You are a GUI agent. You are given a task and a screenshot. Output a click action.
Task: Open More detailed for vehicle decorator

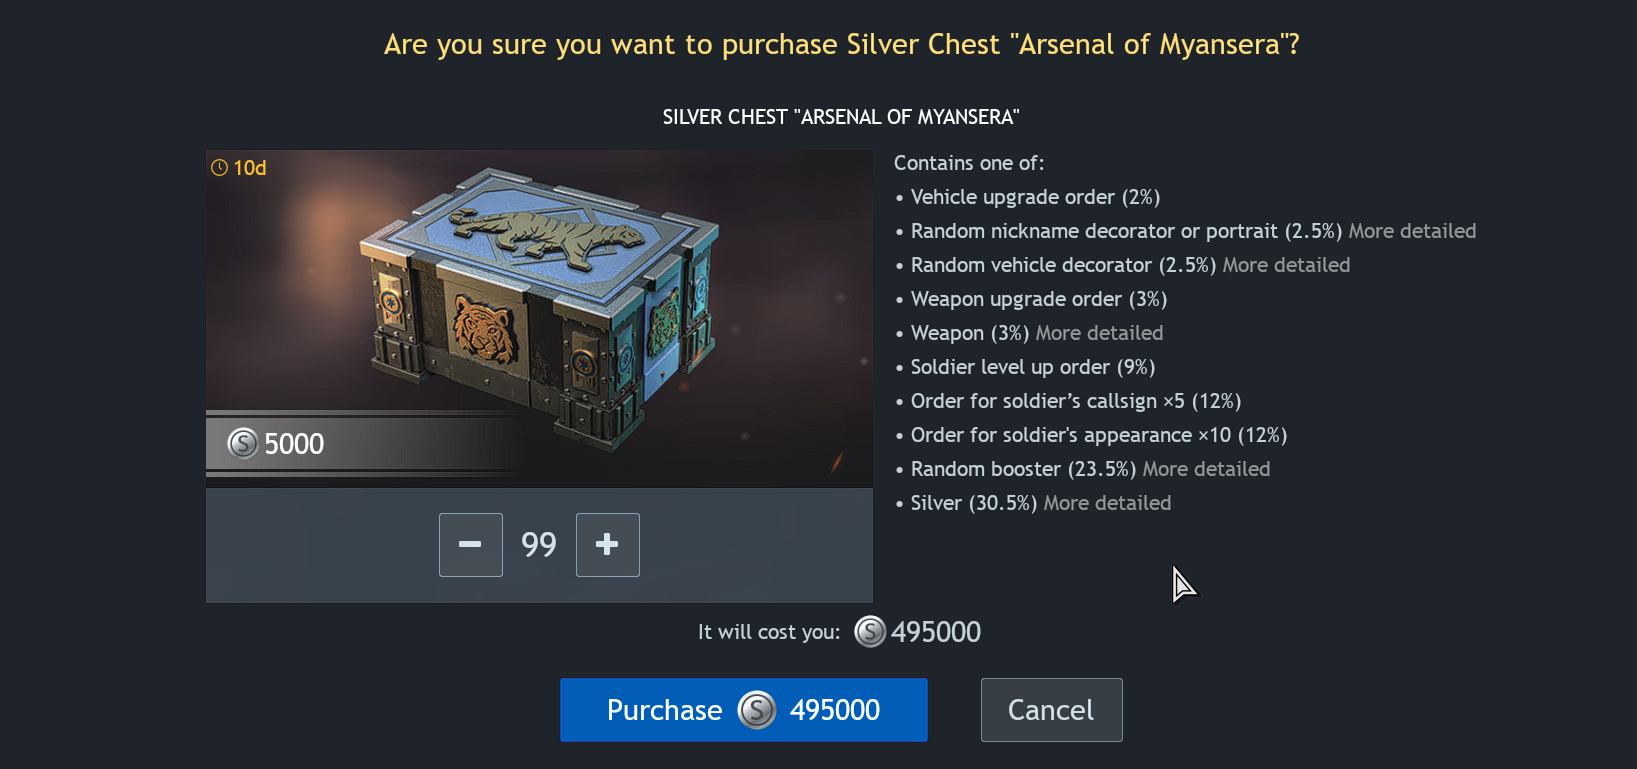[x=1286, y=265]
